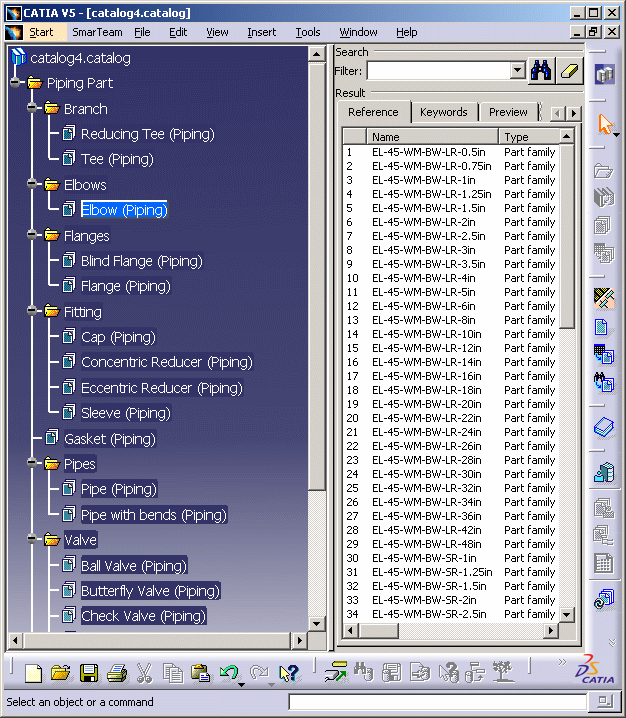Open the SmarTeam menu
Image resolution: width=626 pixels, height=718 pixels.
coord(97,32)
